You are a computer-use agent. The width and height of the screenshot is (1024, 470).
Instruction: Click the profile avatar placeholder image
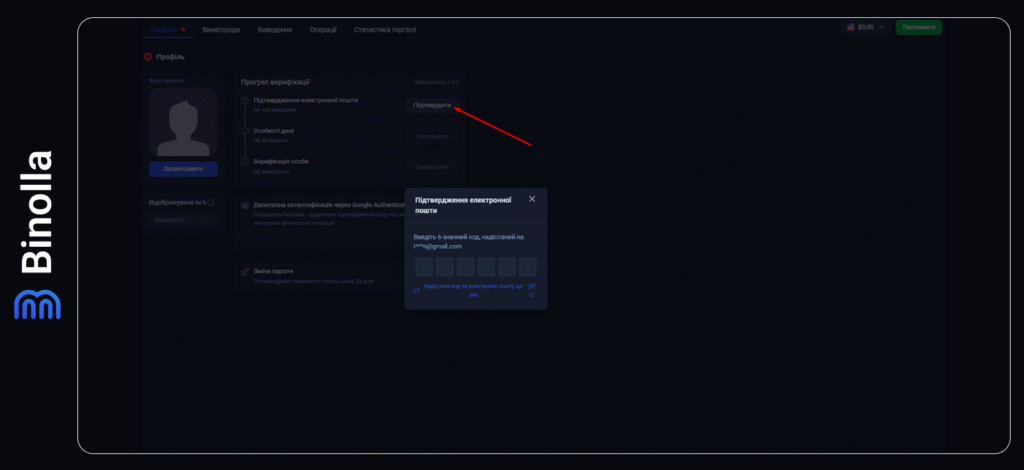coord(183,123)
